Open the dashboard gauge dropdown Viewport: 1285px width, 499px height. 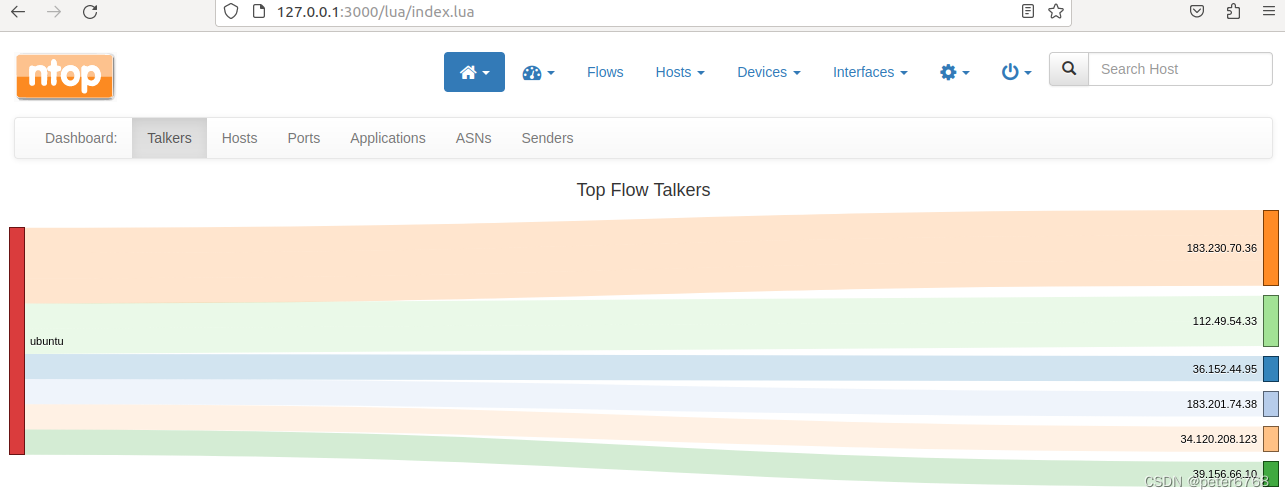538,72
